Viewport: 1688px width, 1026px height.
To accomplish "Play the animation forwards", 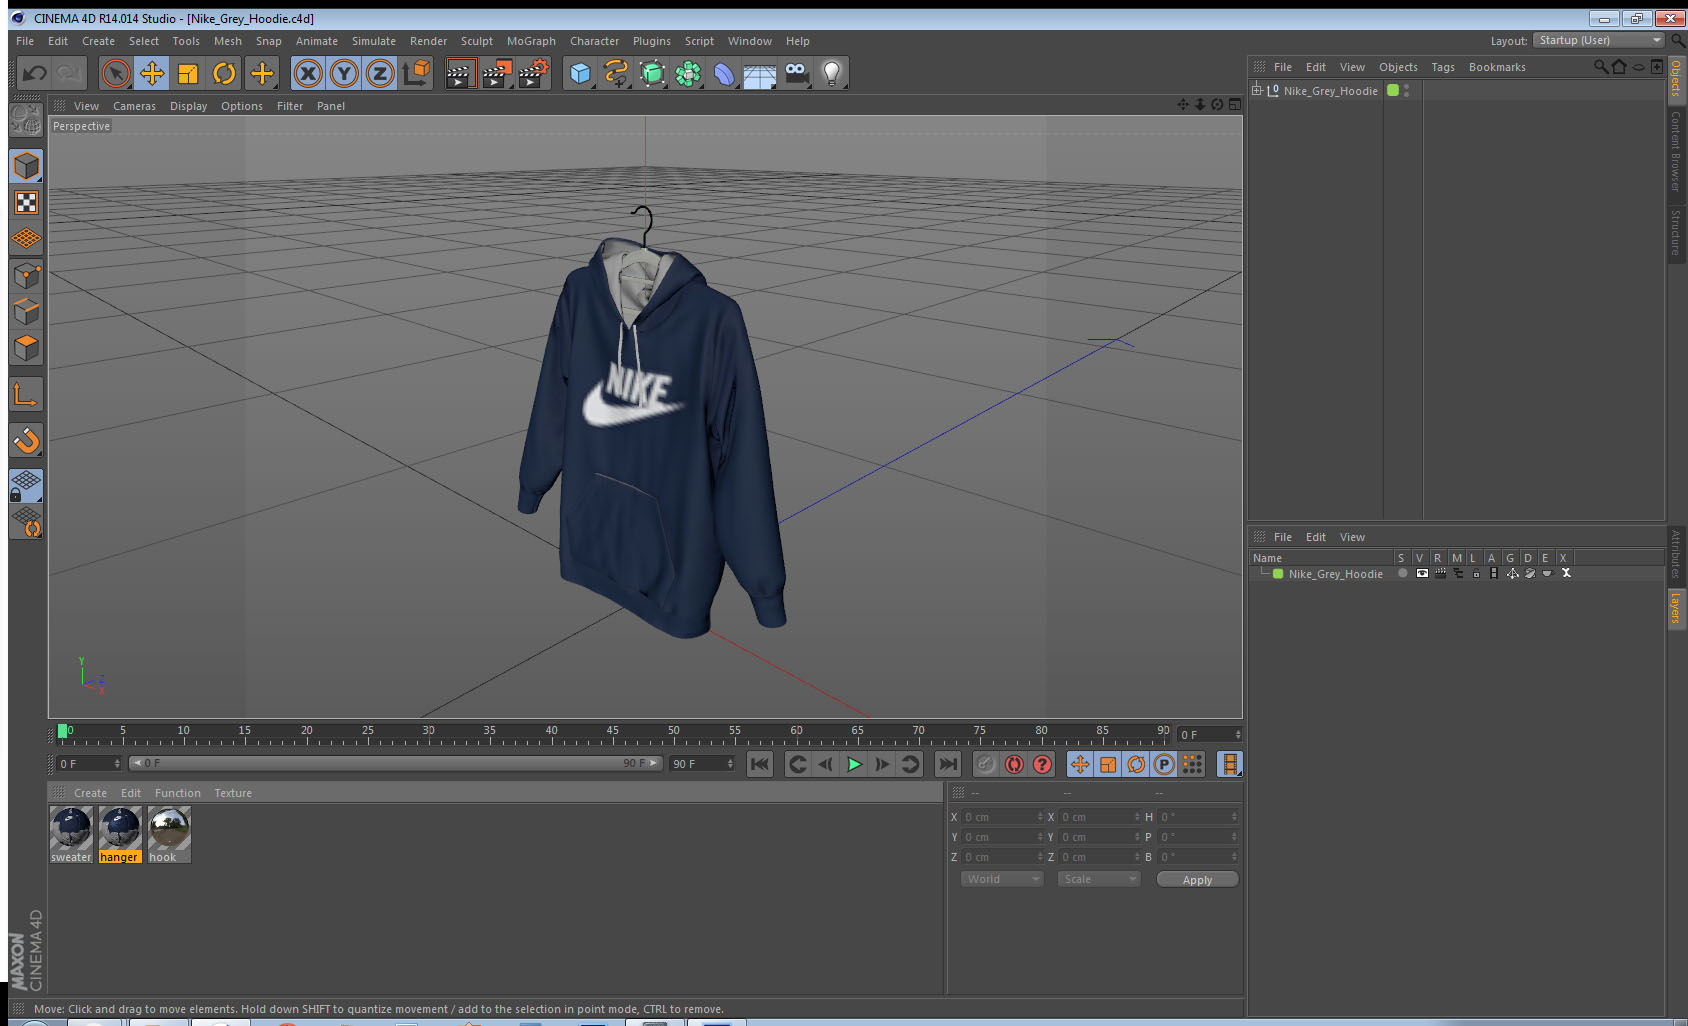I will (854, 764).
